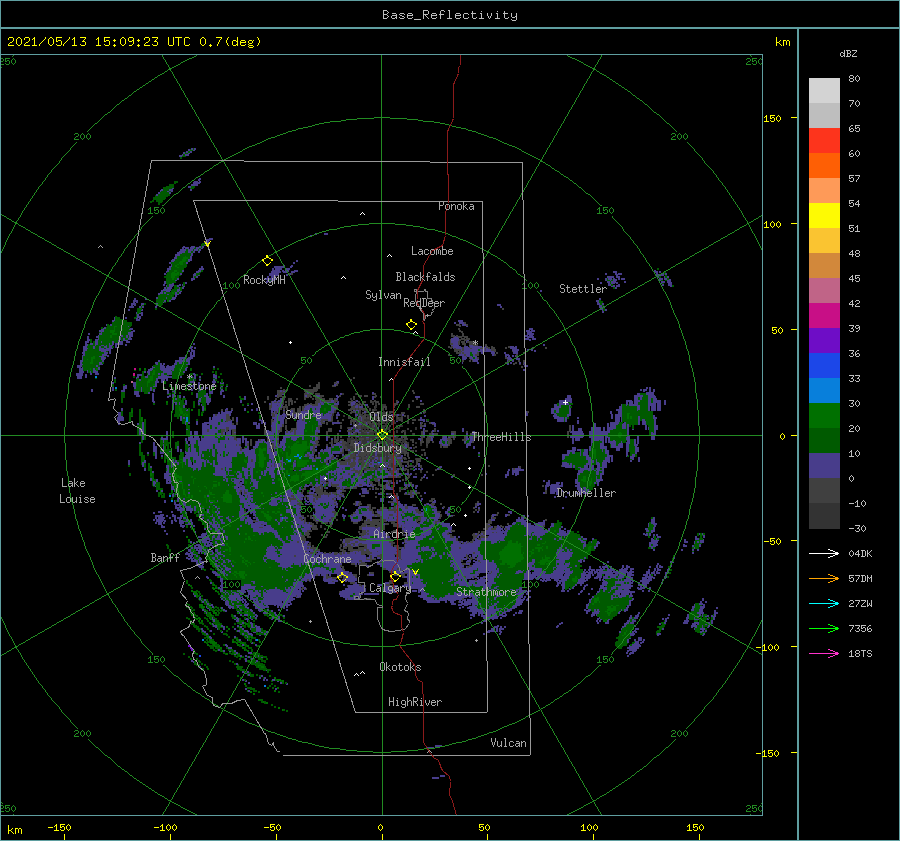Viewport: 900px width, 841px height.
Task: Click the Banff label
Action: (165, 558)
